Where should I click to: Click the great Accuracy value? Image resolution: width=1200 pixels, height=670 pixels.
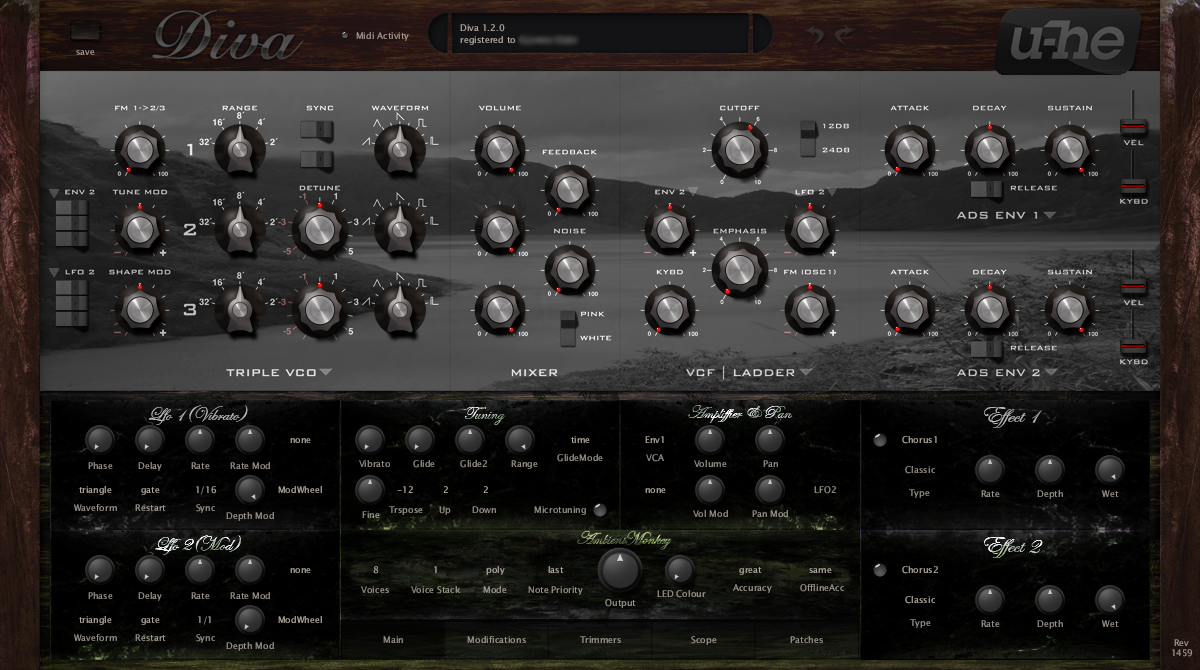point(750,570)
